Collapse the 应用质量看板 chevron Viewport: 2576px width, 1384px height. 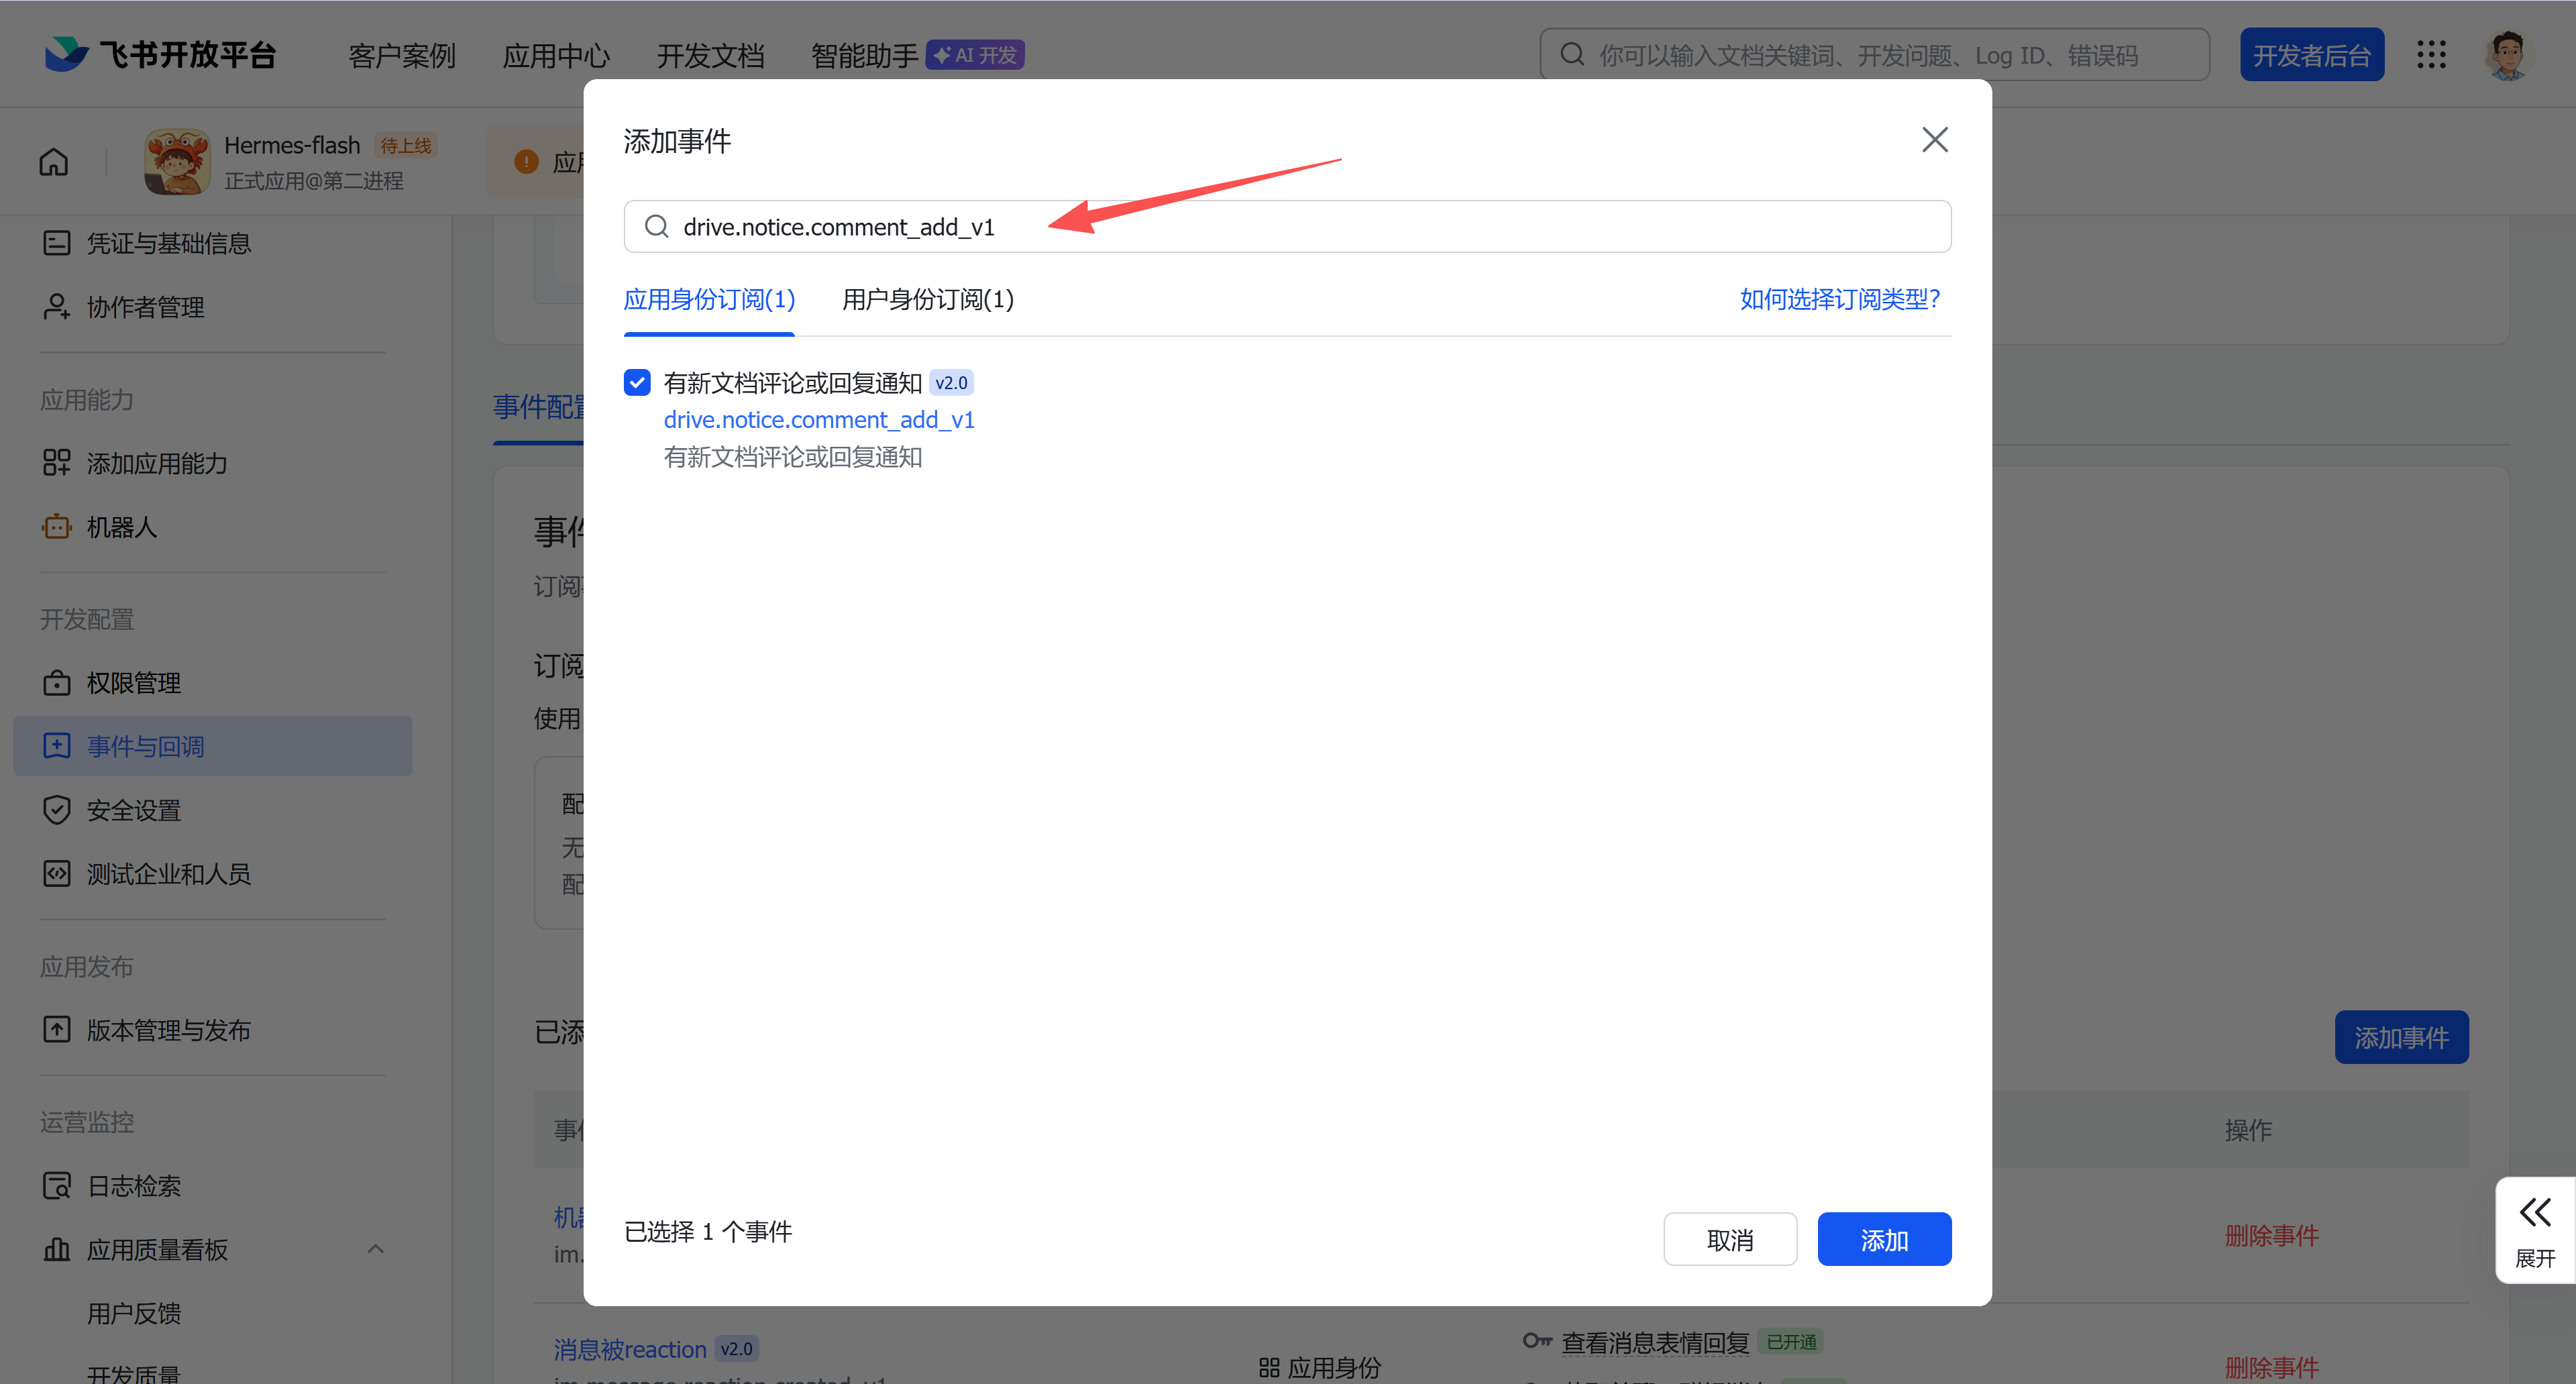coord(376,1249)
